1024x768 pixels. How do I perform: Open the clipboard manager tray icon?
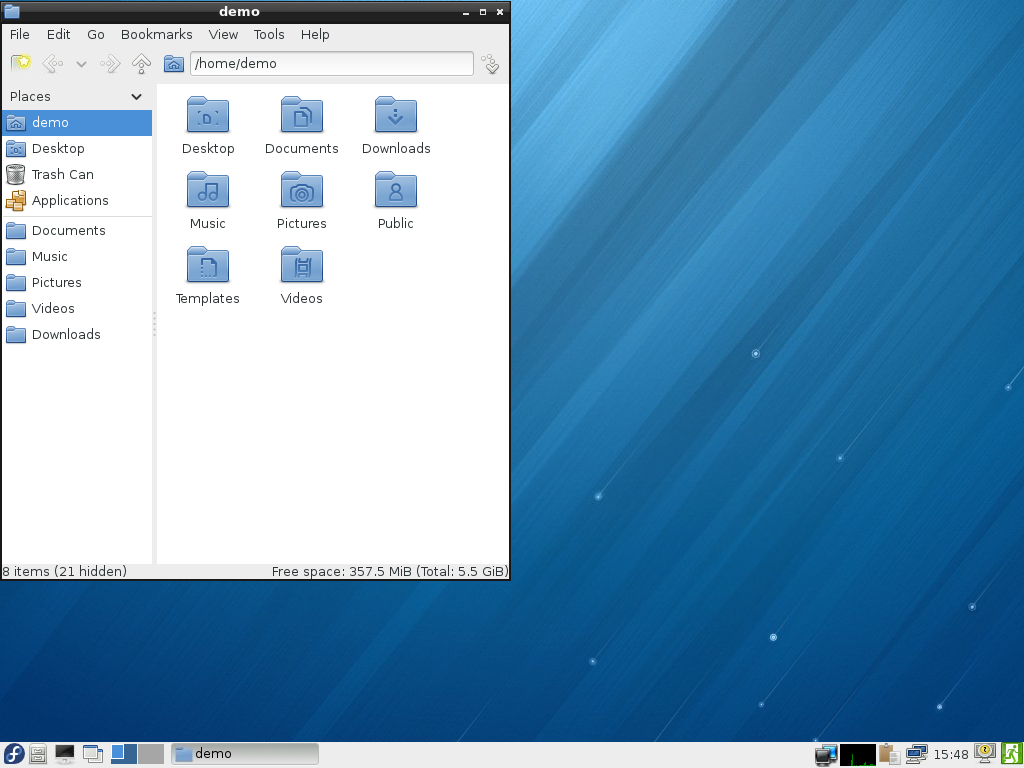(x=889, y=755)
